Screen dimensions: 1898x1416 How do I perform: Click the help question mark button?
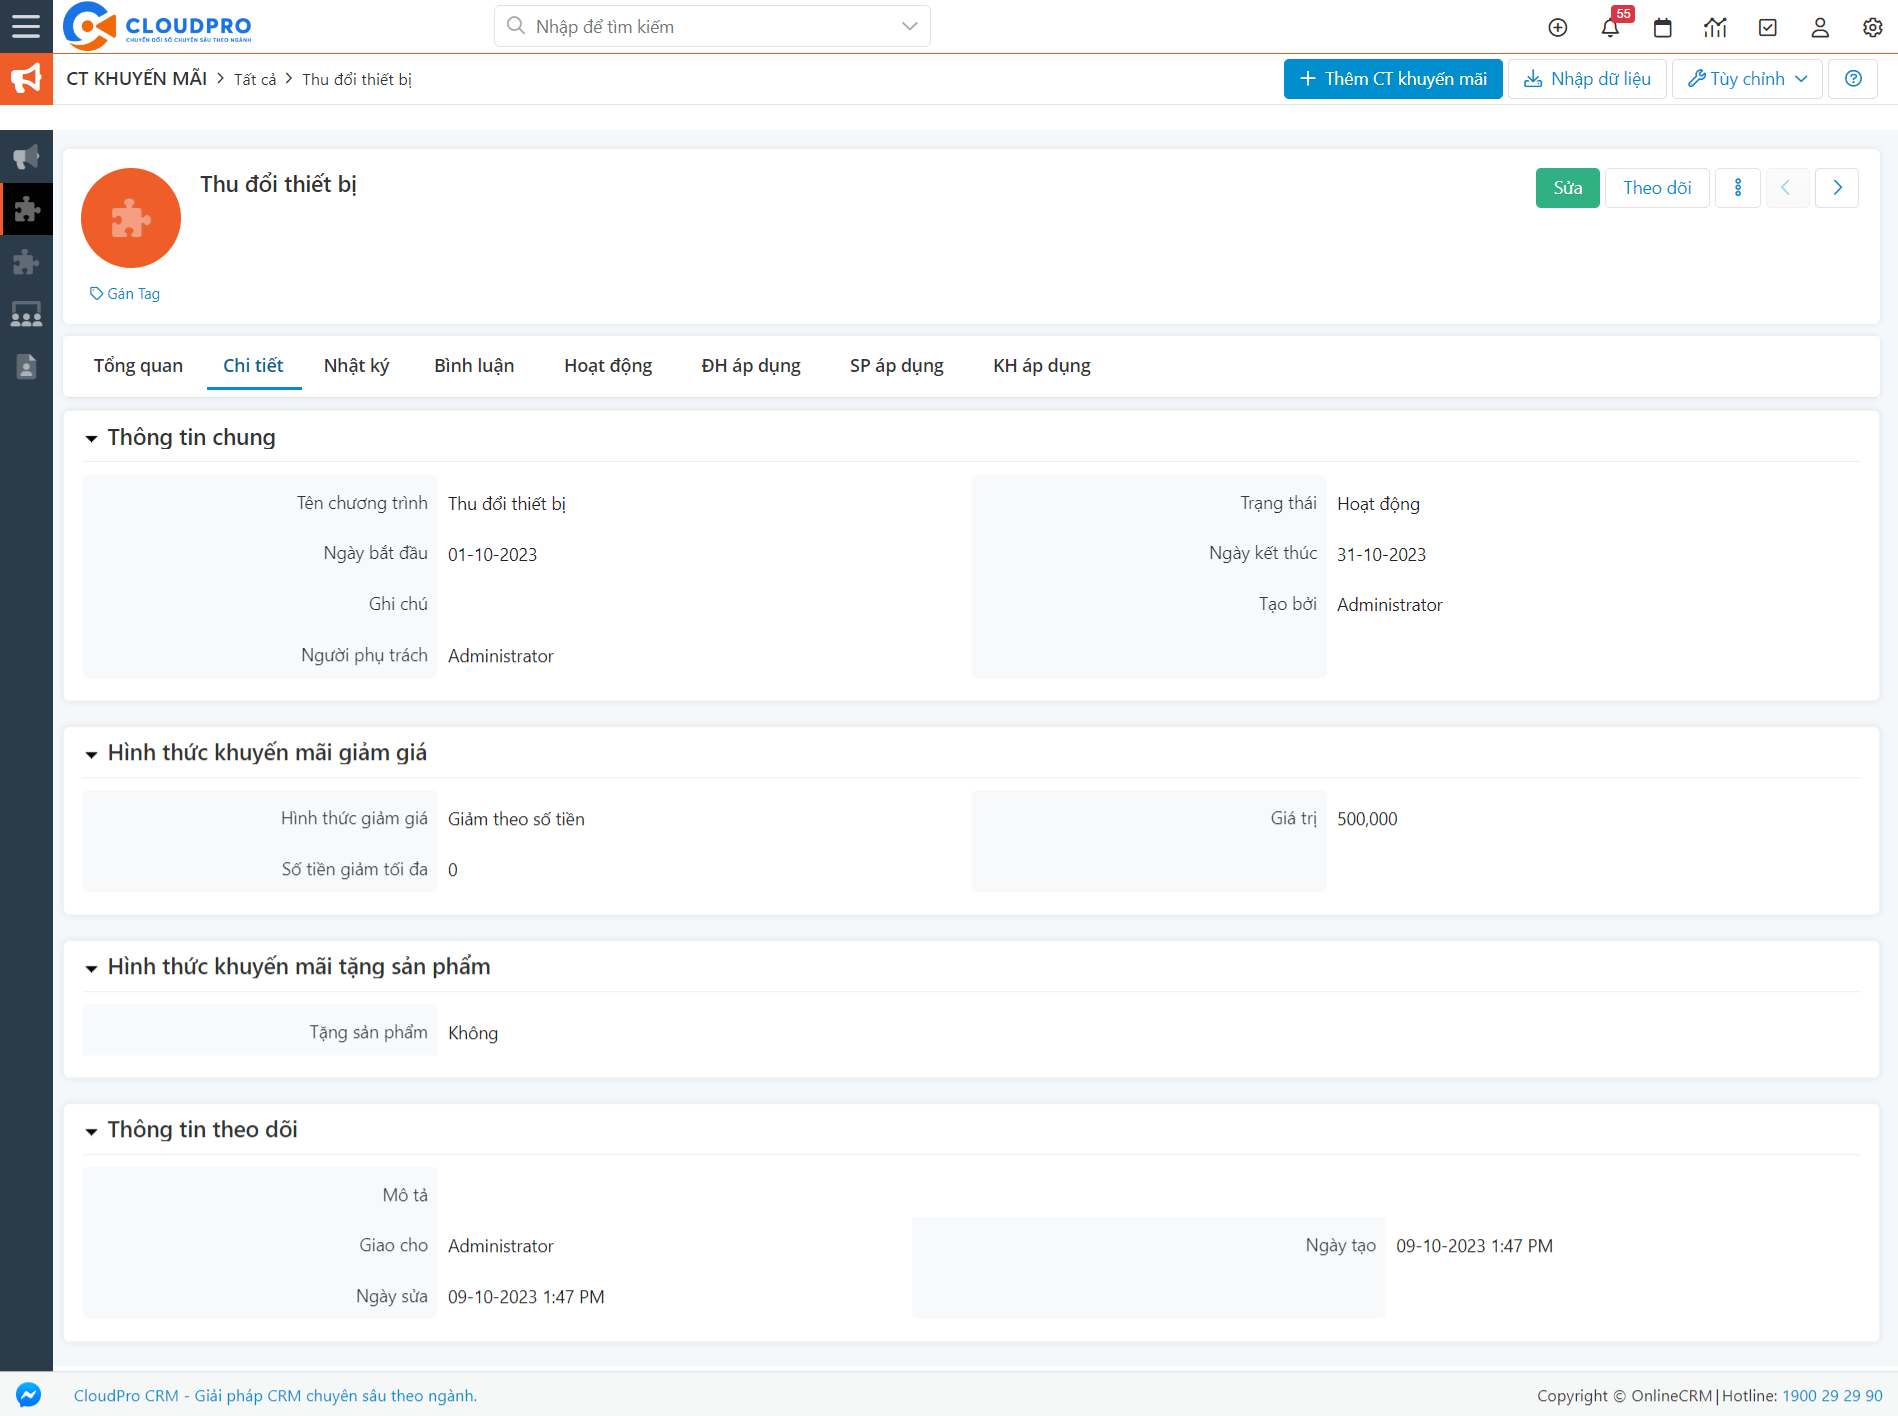[x=1853, y=79]
